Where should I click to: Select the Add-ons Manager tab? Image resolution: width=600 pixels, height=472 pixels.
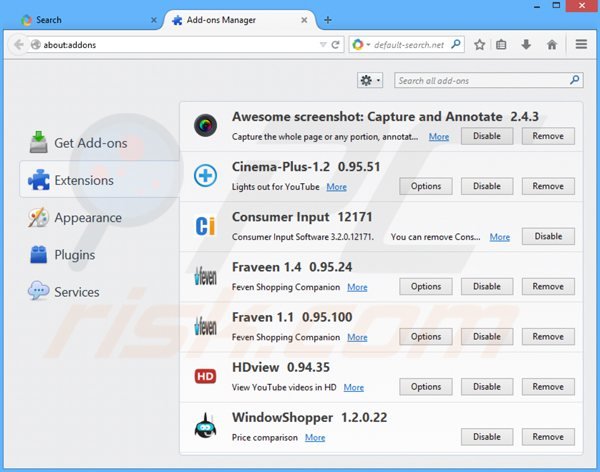(x=239, y=20)
